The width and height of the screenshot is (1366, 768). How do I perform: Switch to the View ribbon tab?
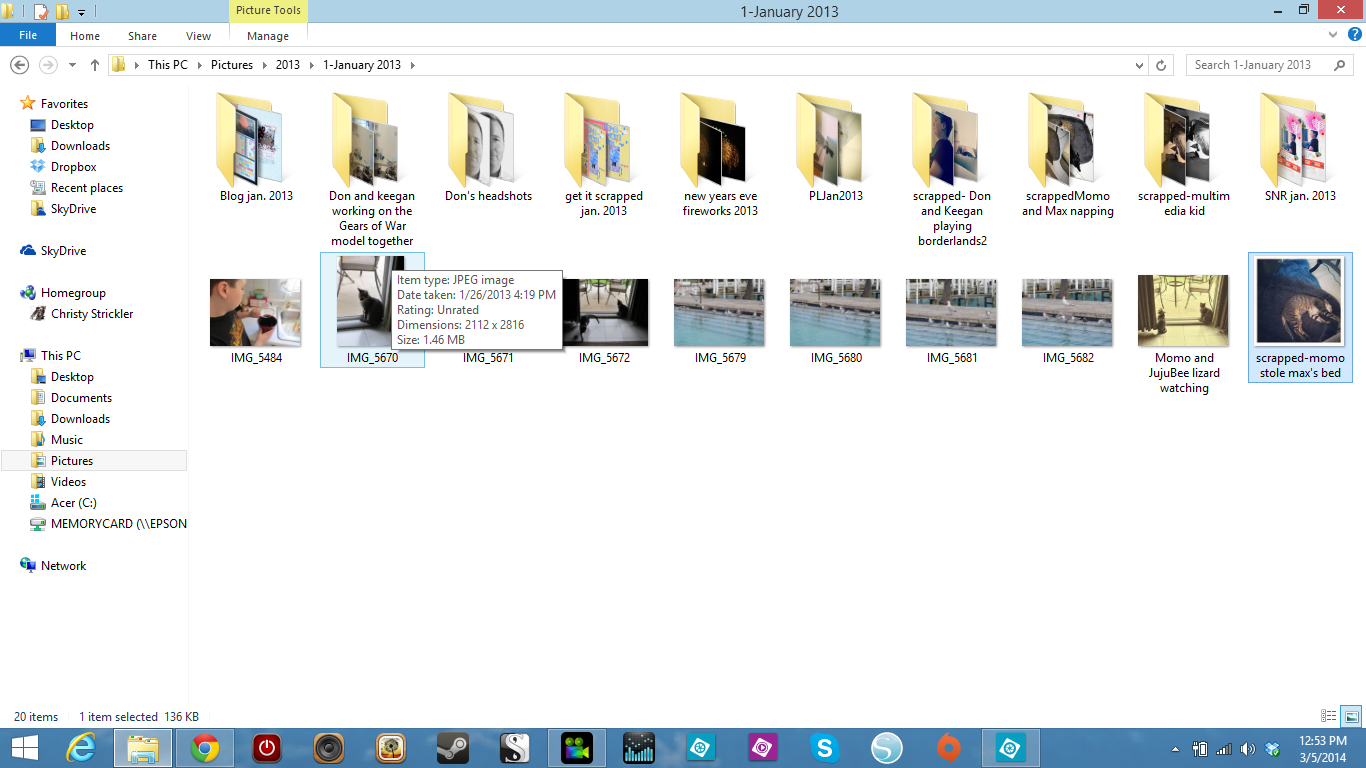point(198,35)
